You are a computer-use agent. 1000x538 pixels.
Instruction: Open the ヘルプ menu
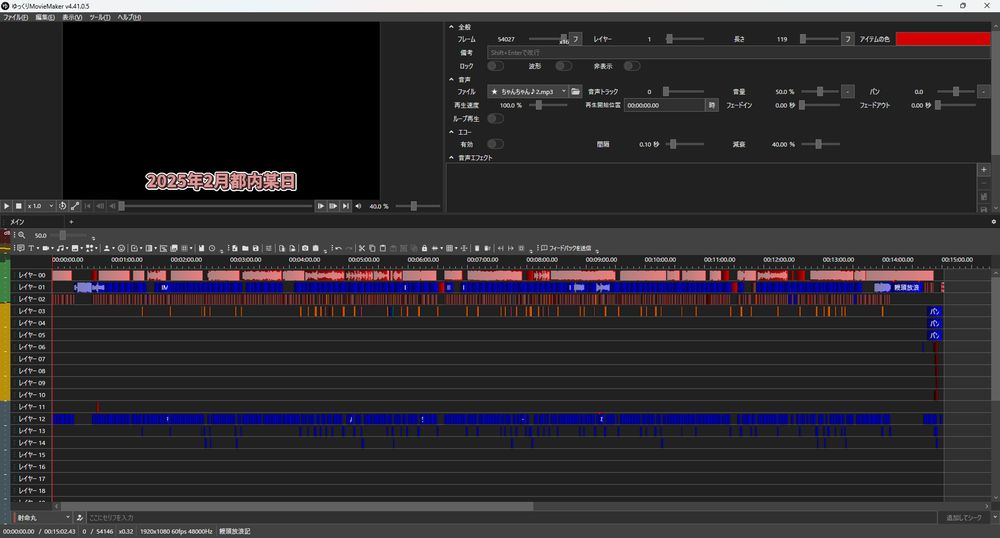pyautogui.click(x=129, y=17)
